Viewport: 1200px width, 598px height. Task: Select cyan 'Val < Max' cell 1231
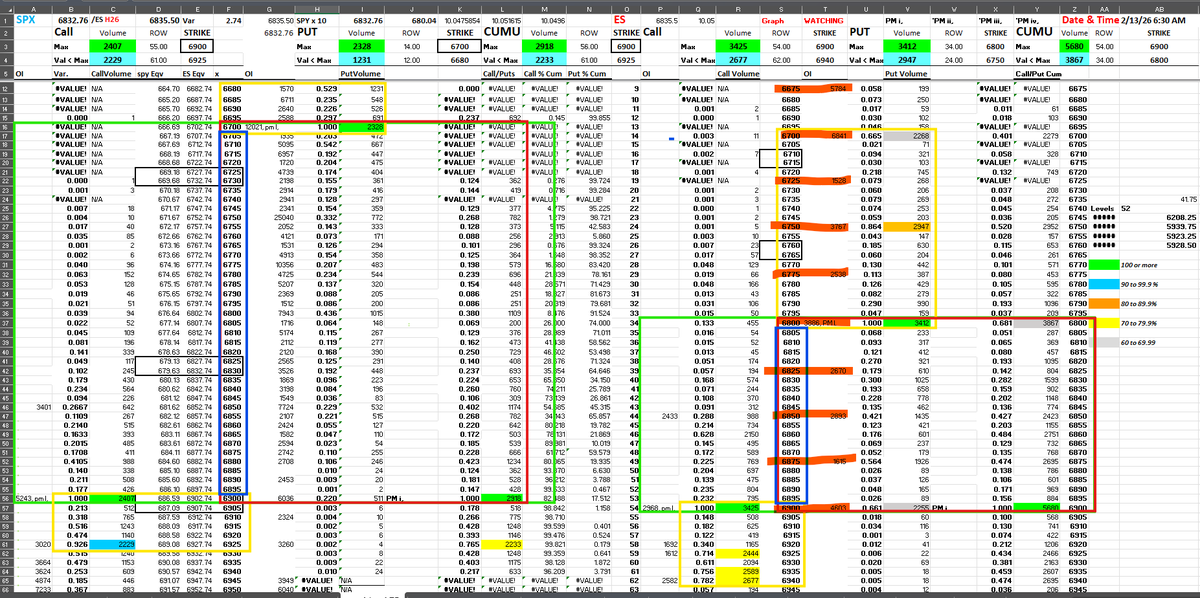[x=363, y=60]
